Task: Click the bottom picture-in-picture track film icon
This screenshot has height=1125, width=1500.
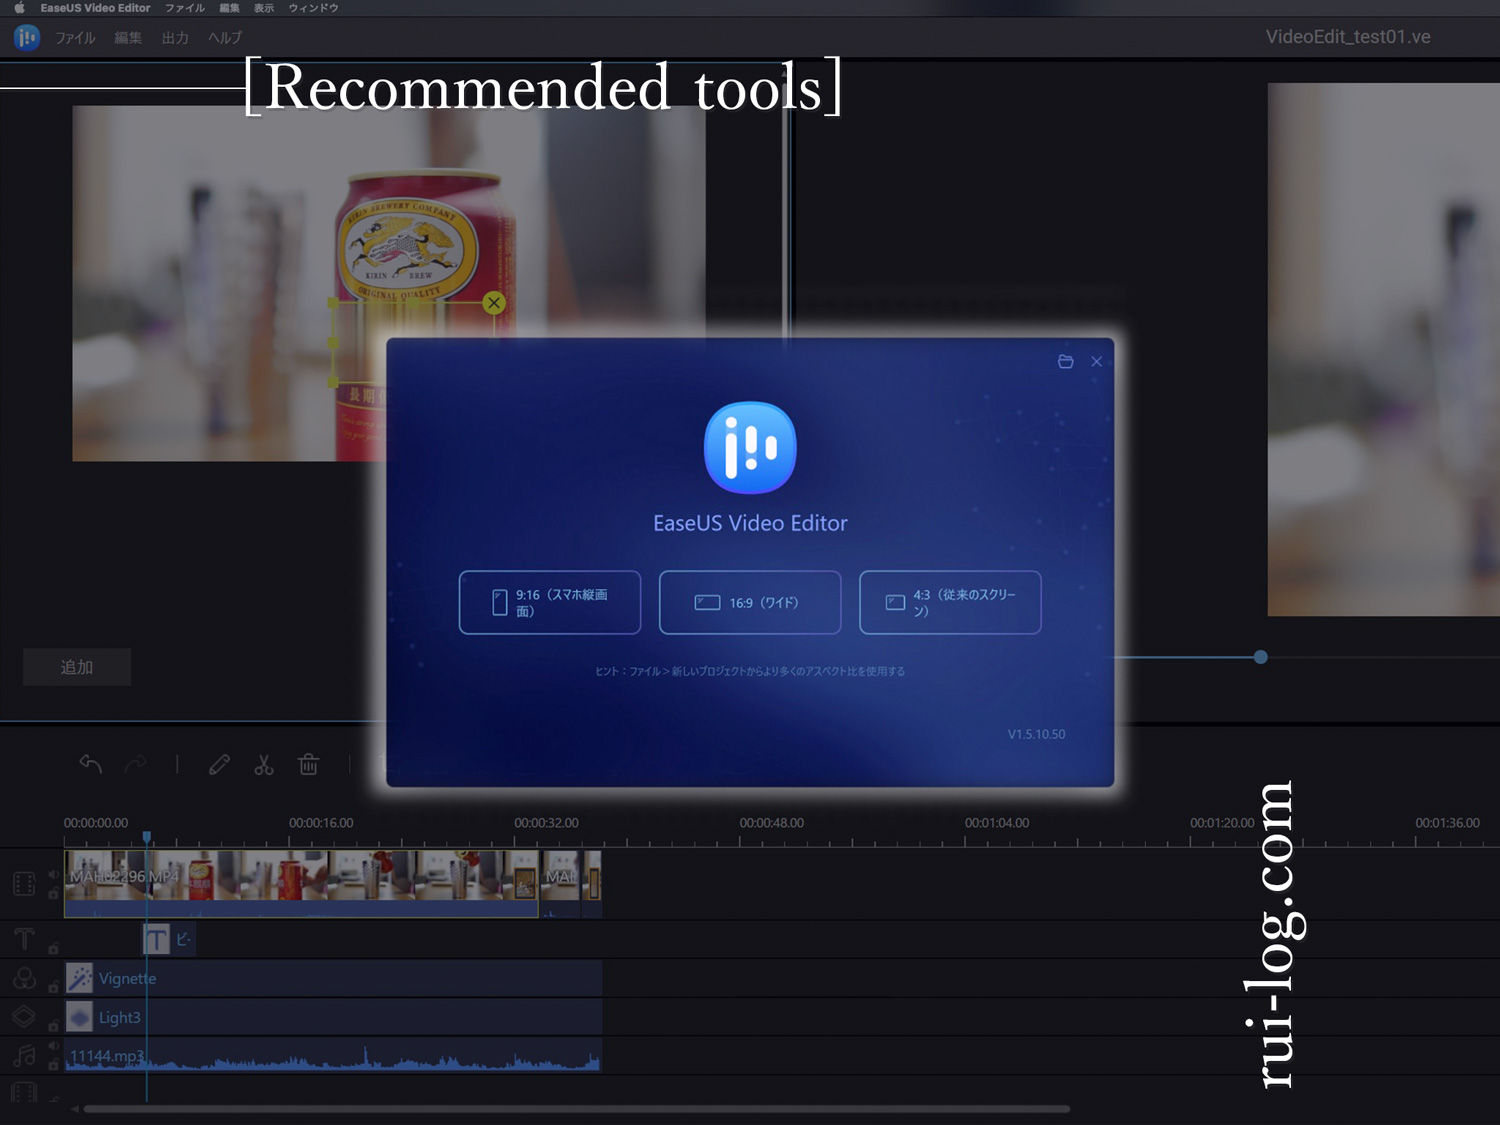Action: (x=24, y=1093)
